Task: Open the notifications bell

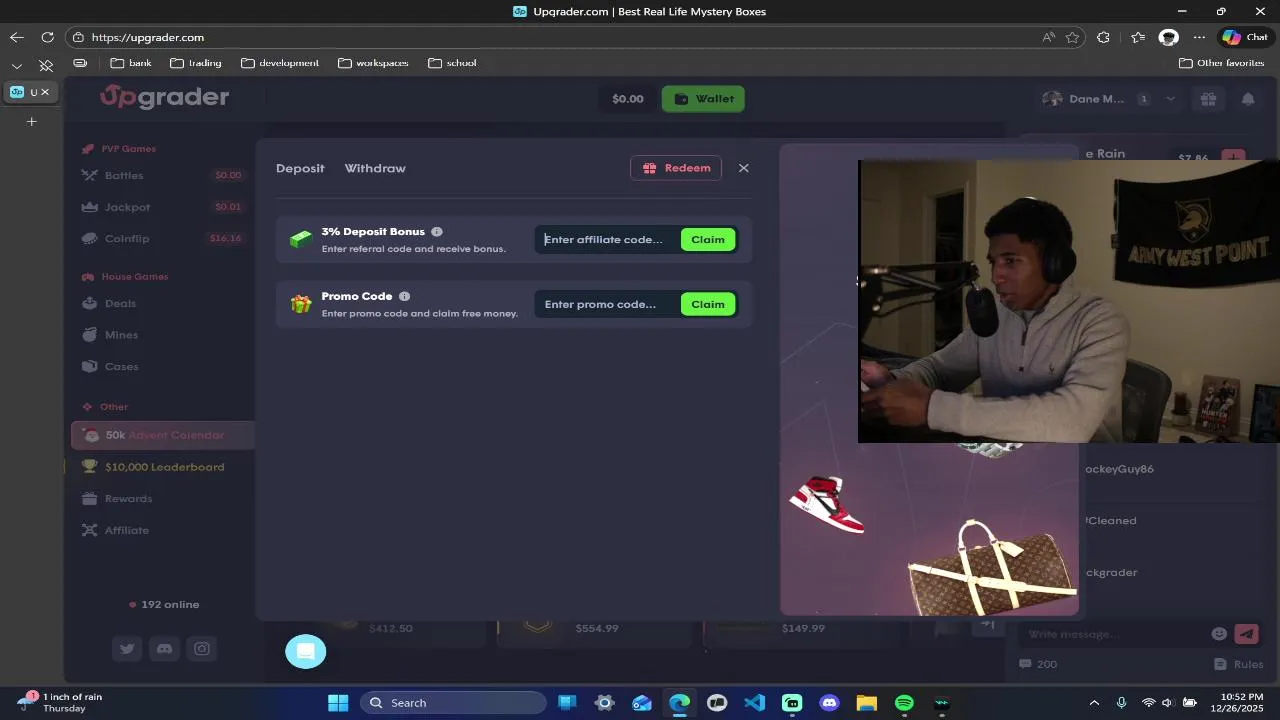Action: tap(1248, 99)
